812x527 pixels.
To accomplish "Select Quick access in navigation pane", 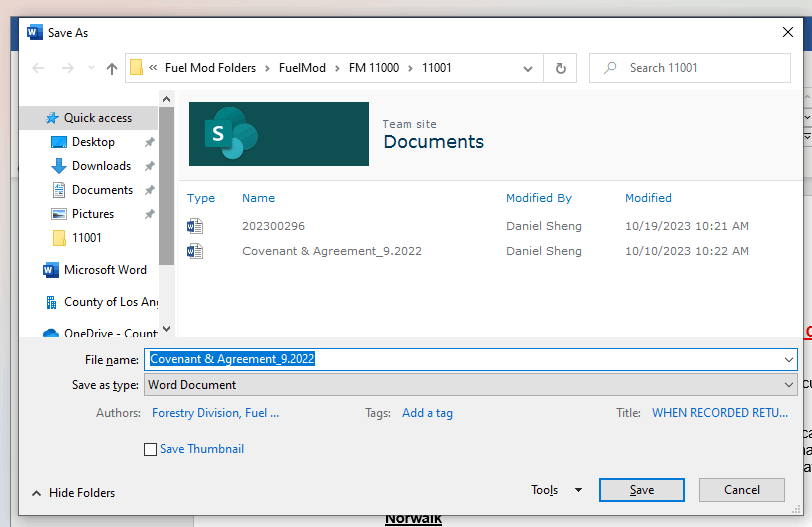I will click(x=89, y=118).
